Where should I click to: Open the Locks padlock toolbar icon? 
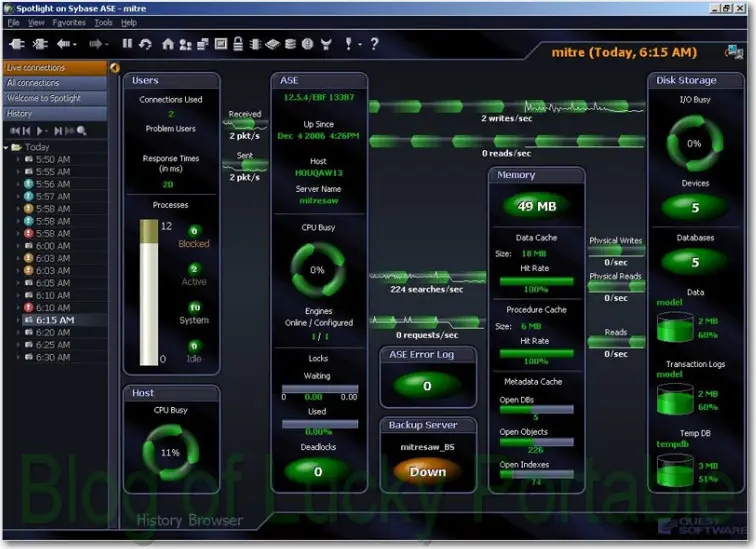[238, 44]
